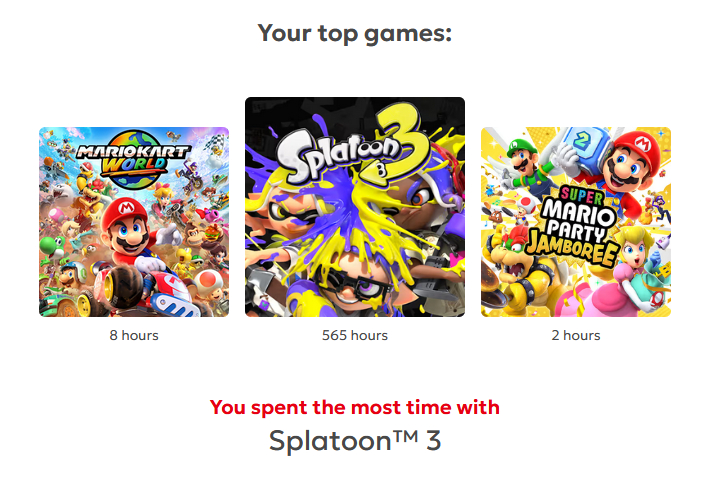Click the "565 hours" playtime label
The image size is (719, 491).
click(x=355, y=336)
